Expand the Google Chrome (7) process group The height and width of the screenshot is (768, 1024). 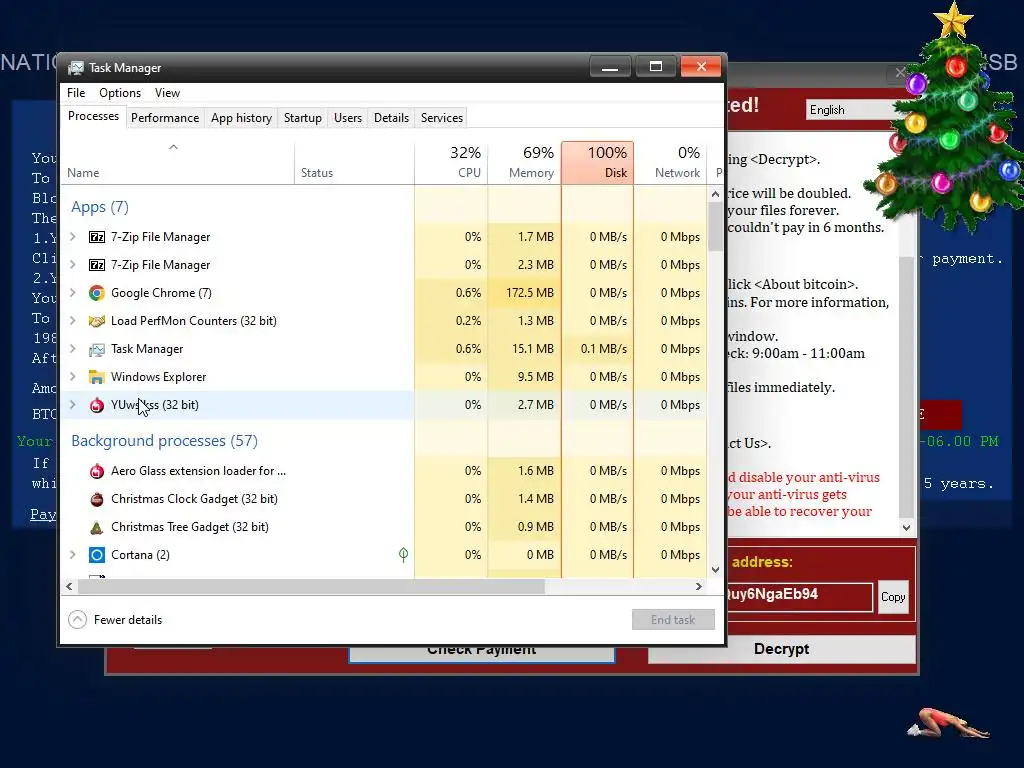click(73, 293)
